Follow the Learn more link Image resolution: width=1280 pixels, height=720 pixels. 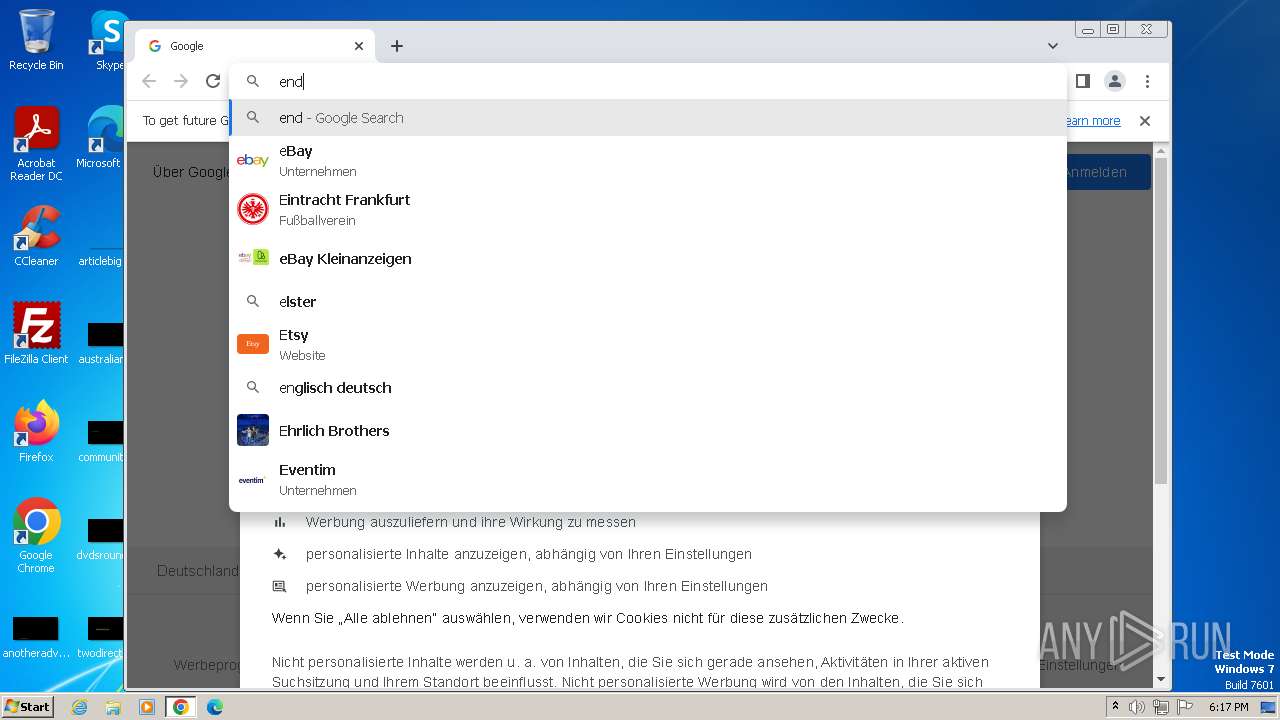(1092, 121)
